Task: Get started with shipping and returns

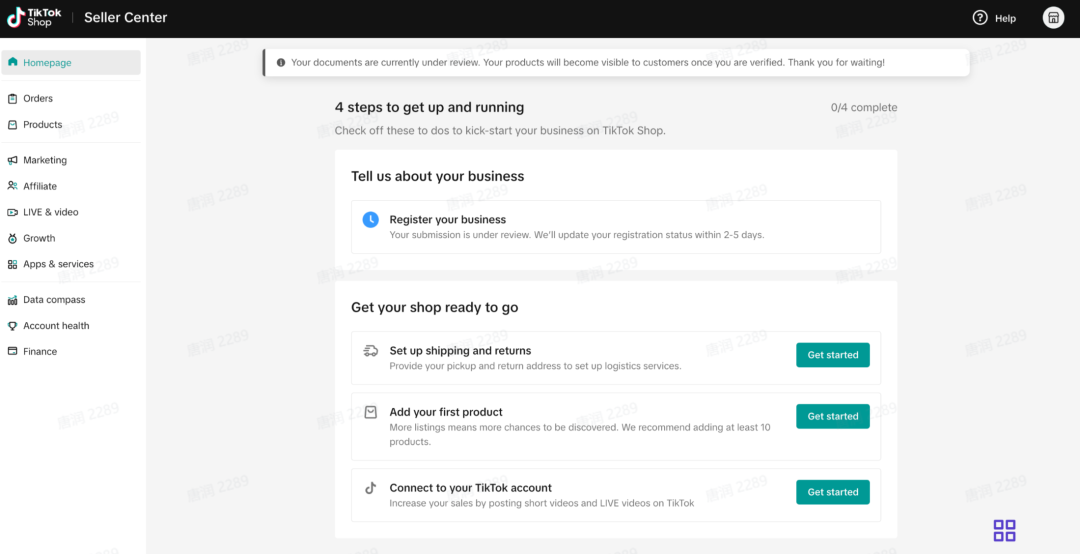Action: pyautogui.click(x=832, y=355)
